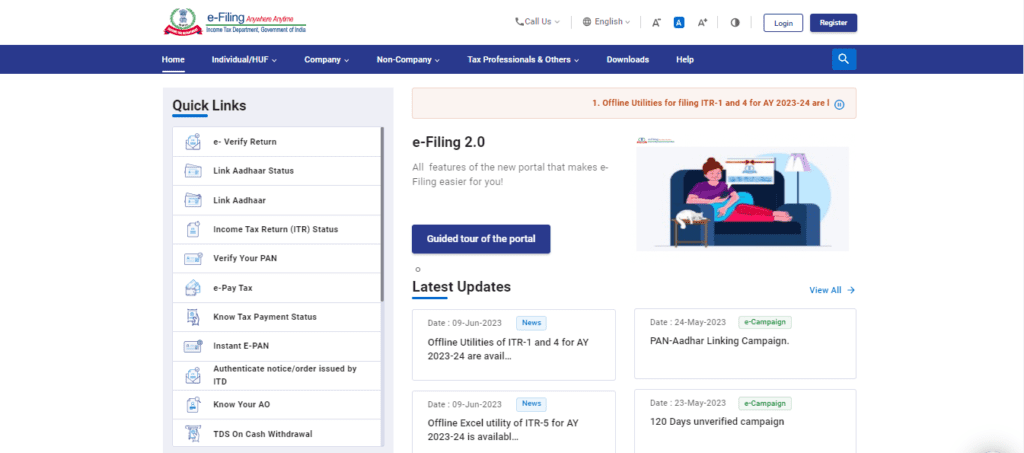This screenshot has width=1024, height=453.
Task: Open TDS On Cash Withdrawal link
Action: 278,433
